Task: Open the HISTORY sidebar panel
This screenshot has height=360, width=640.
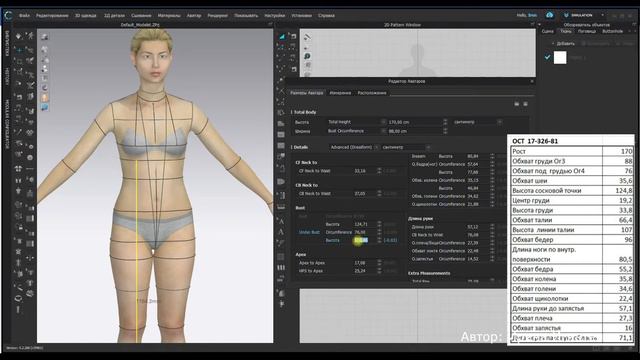Action: click(x=7, y=76)
